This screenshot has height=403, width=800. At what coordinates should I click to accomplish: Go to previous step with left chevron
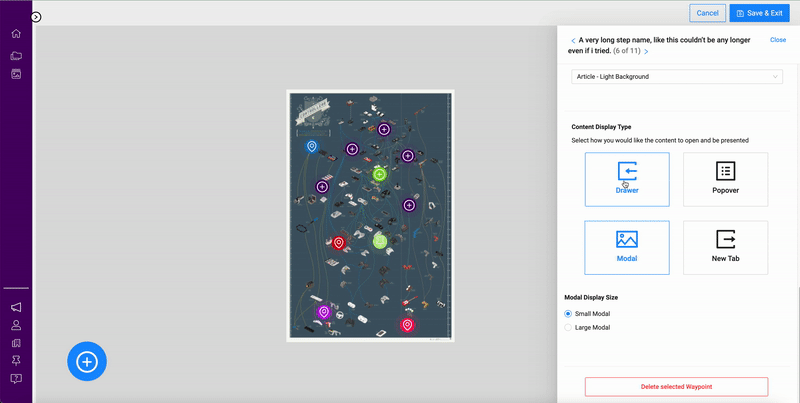572,40
